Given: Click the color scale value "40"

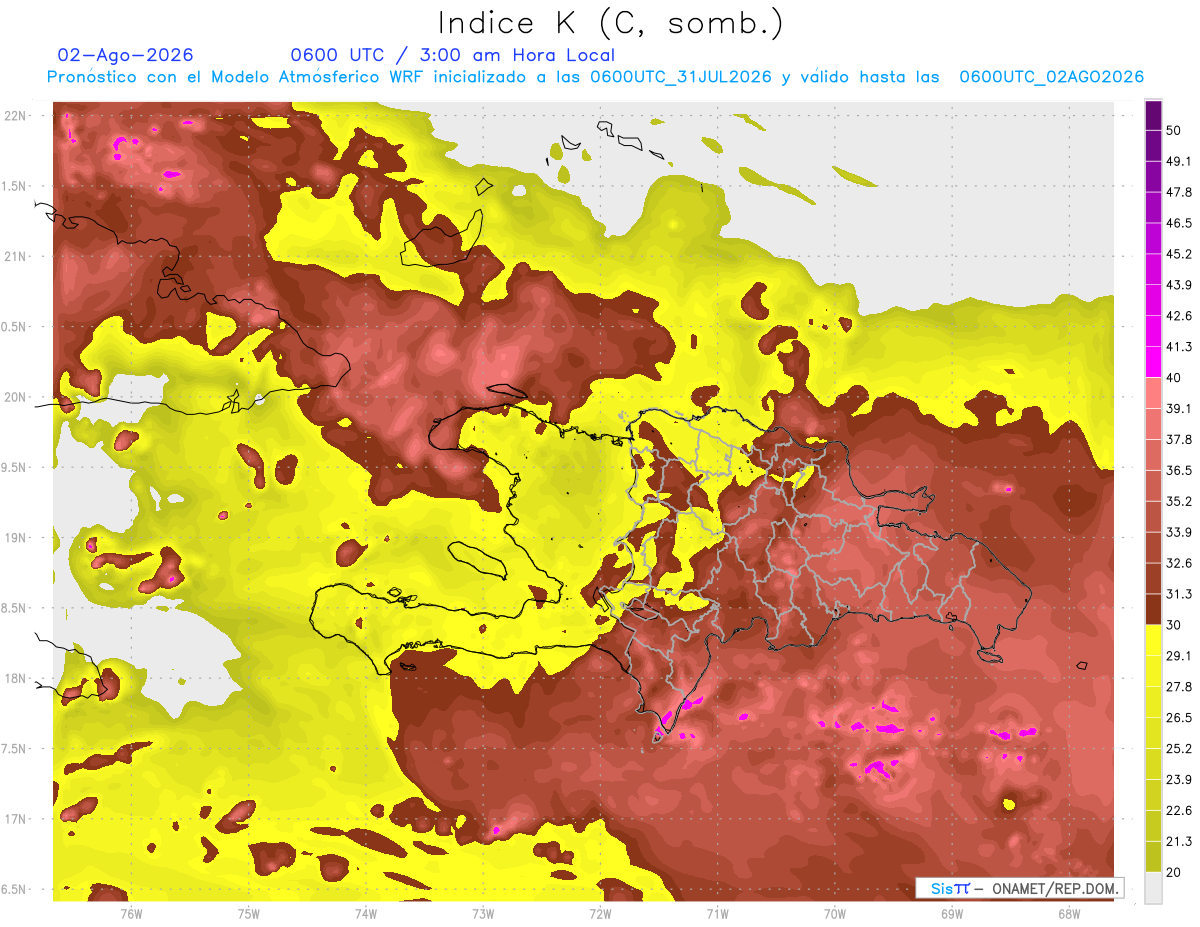Looking at the screenshot, I should 1175,377.
